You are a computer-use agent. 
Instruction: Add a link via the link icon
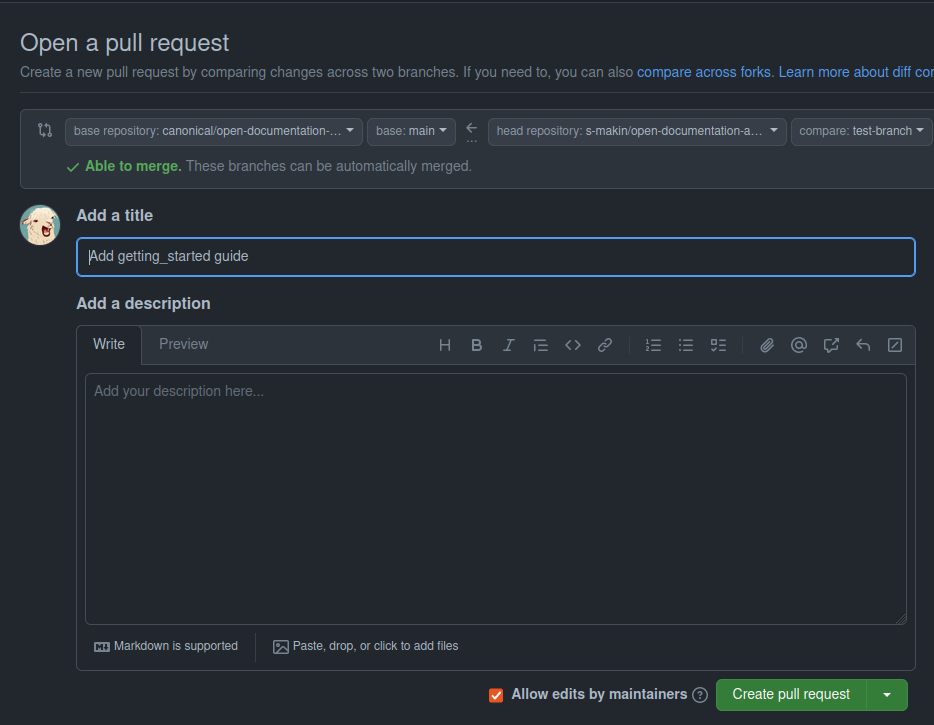pos(605,345)
